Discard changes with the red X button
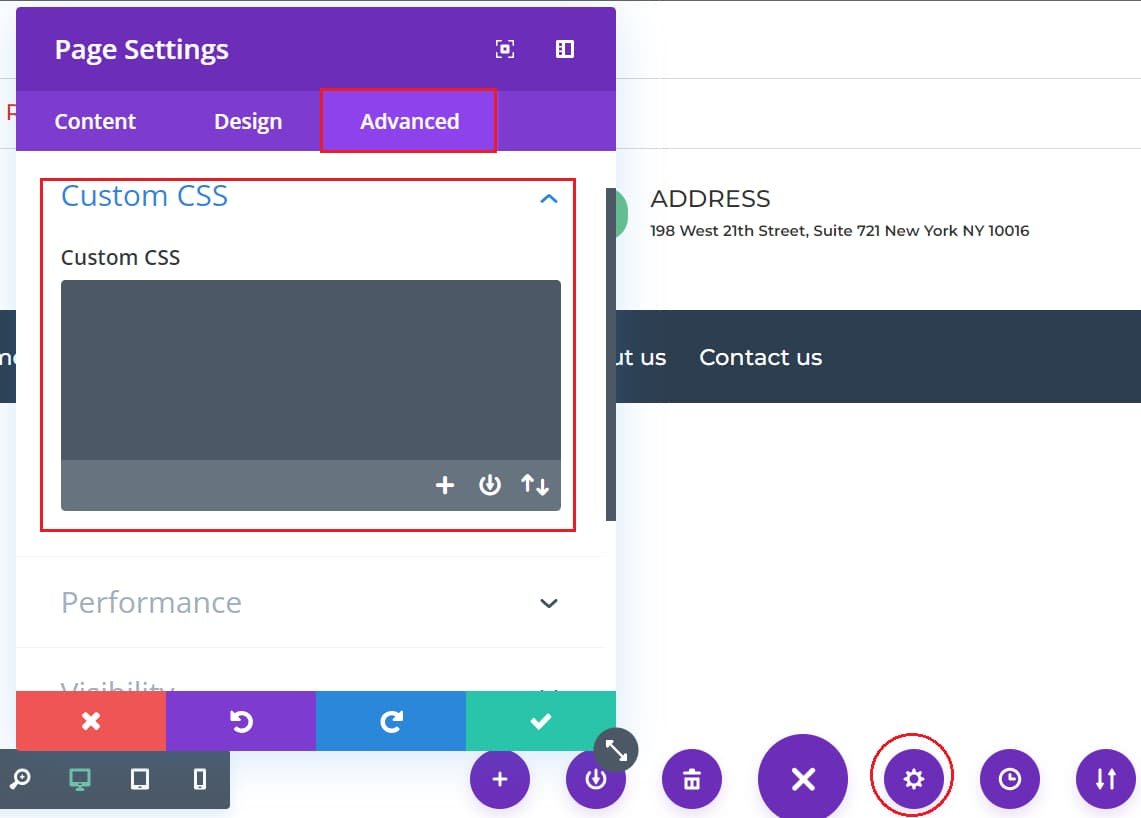The image size is (1141, 818). tap(91, 720)
